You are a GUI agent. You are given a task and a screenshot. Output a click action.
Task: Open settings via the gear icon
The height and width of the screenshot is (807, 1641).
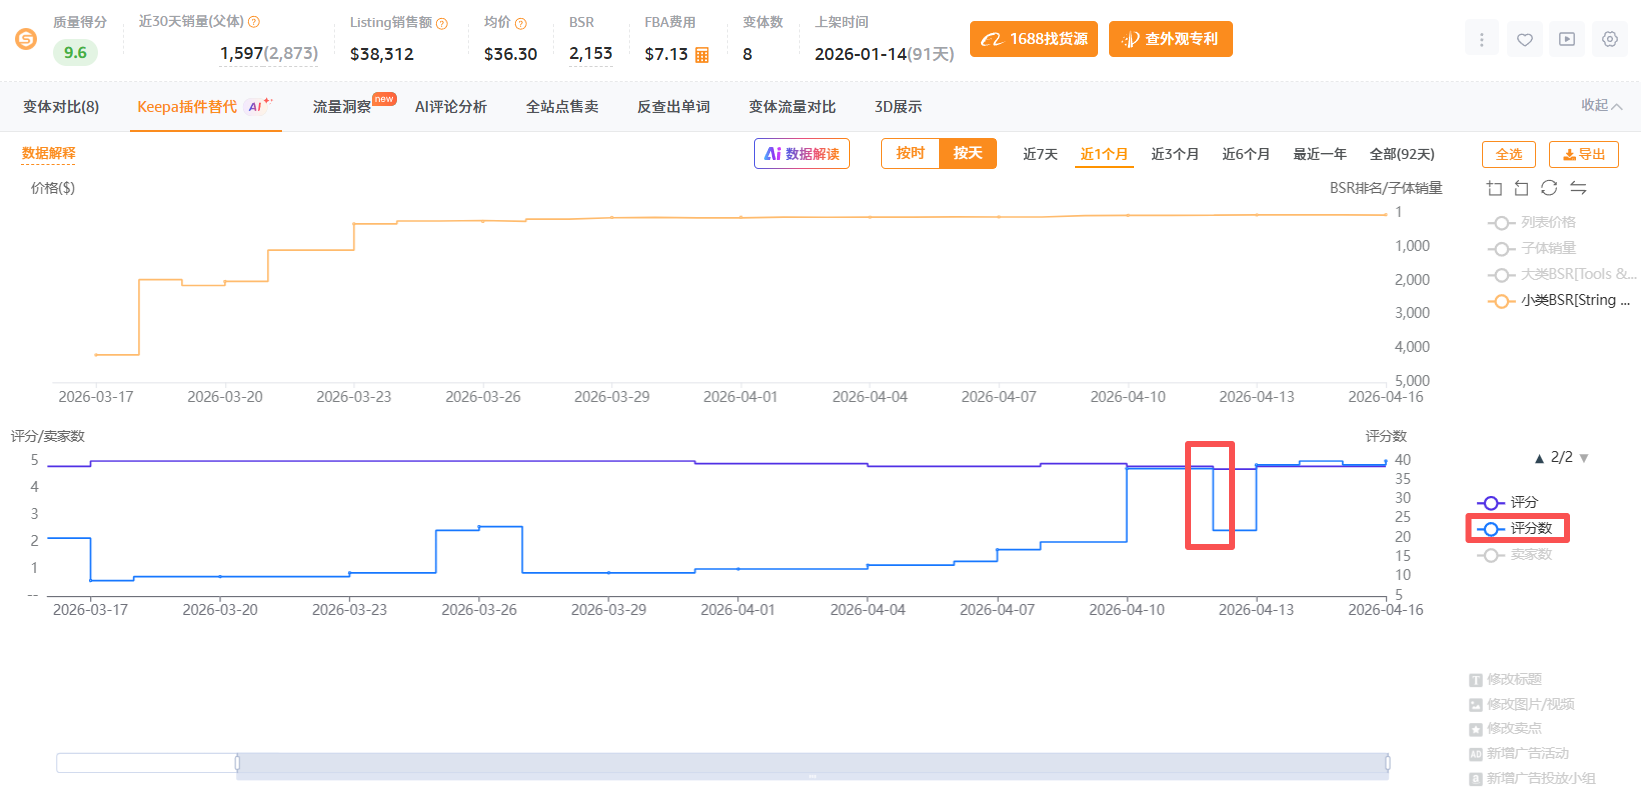(1609, 39)
